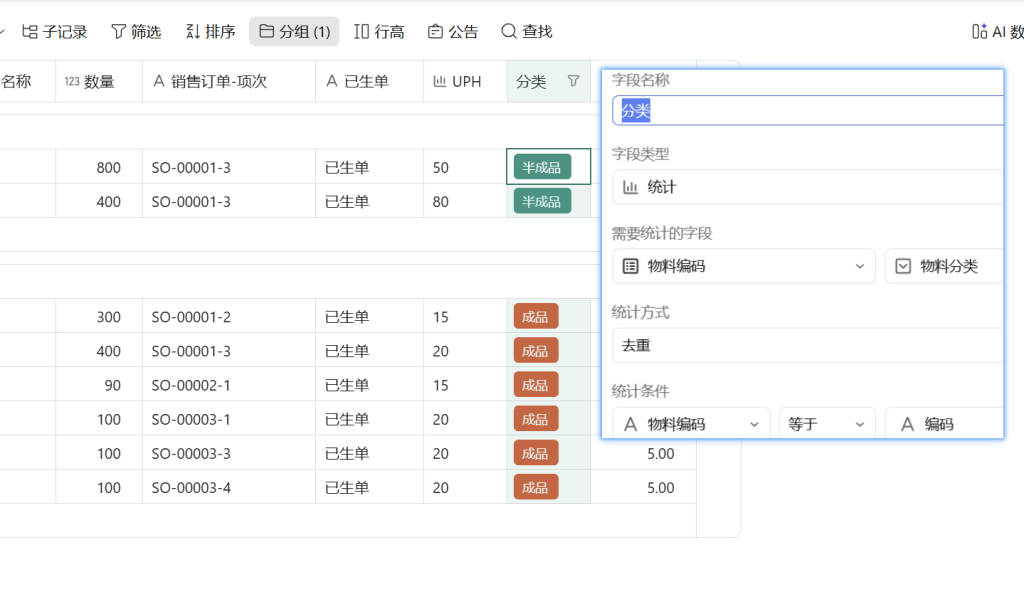
Task: Select the UPH column header
Action: click(x=465, y=81)
